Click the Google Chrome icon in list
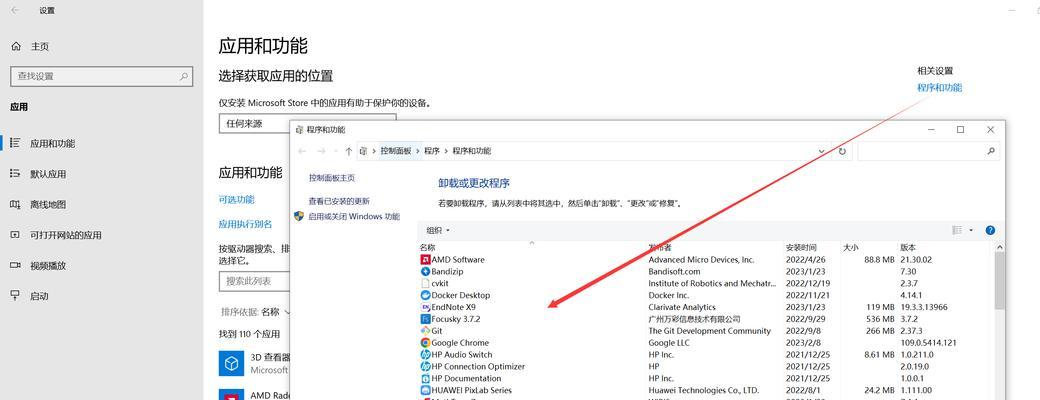This screenshot has height=400, width=1040. [x=426, y=343]
